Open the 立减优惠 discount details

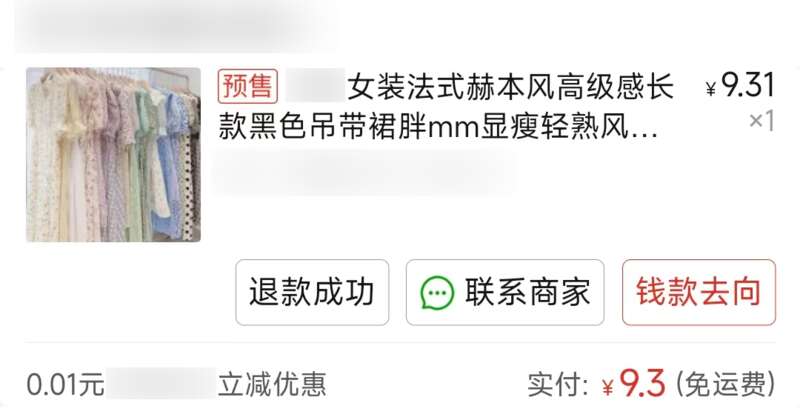click(272, 384)
